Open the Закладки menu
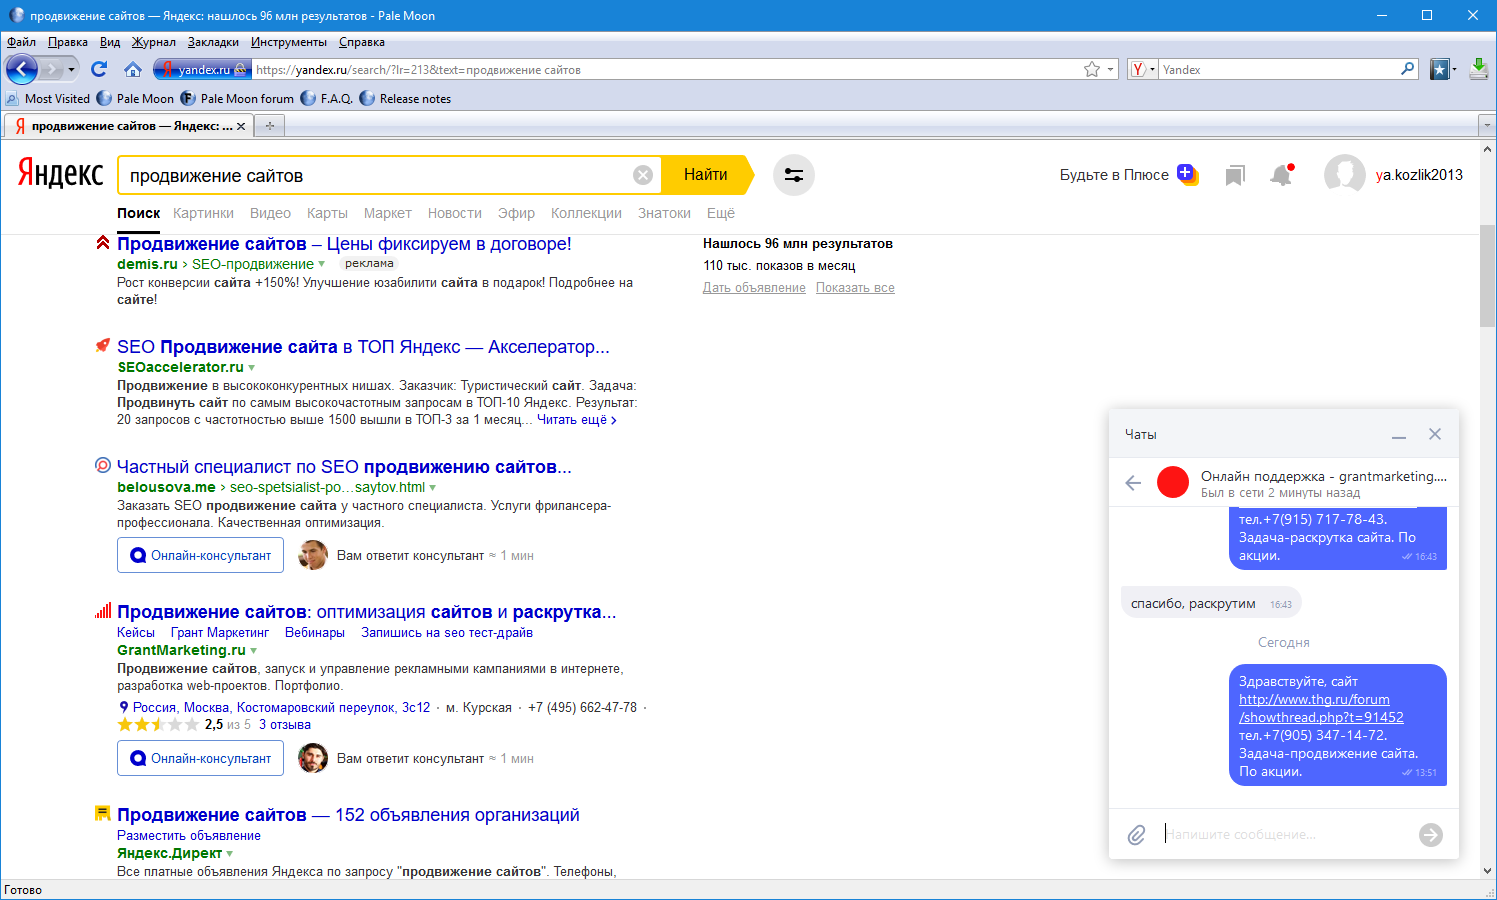Viewport: 1497px width, 900px height. click(213, 42)
